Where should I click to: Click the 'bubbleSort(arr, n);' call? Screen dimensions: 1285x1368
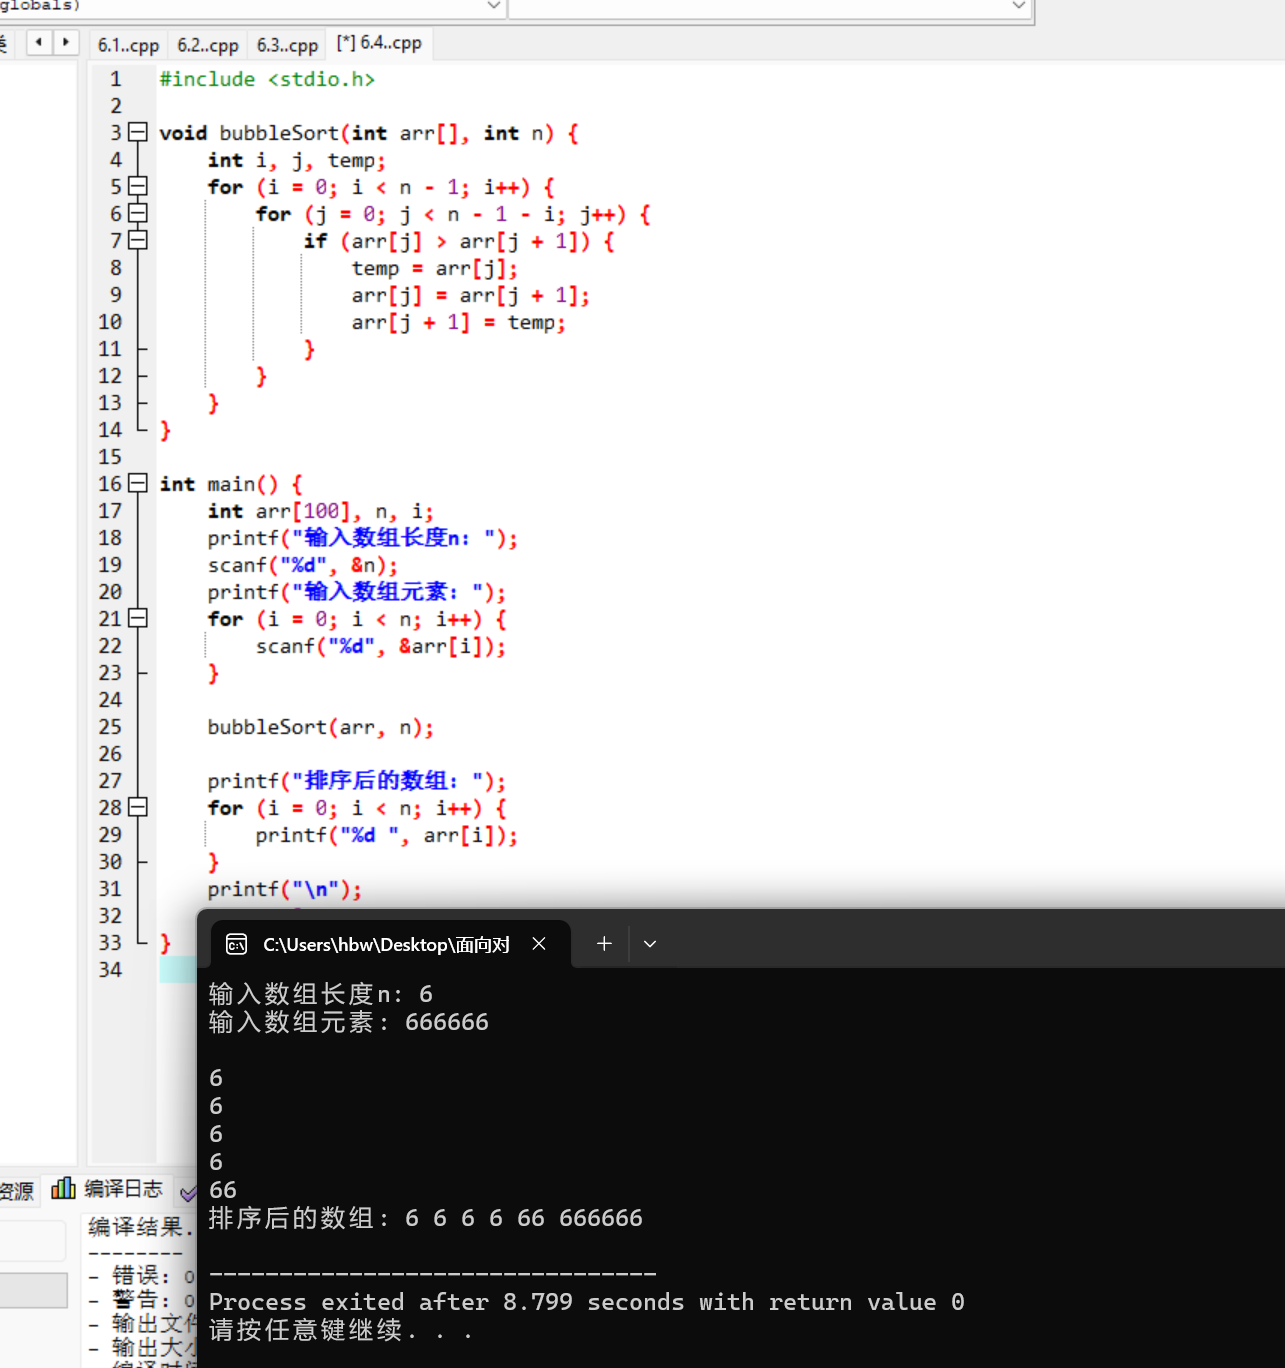[321, 727]
